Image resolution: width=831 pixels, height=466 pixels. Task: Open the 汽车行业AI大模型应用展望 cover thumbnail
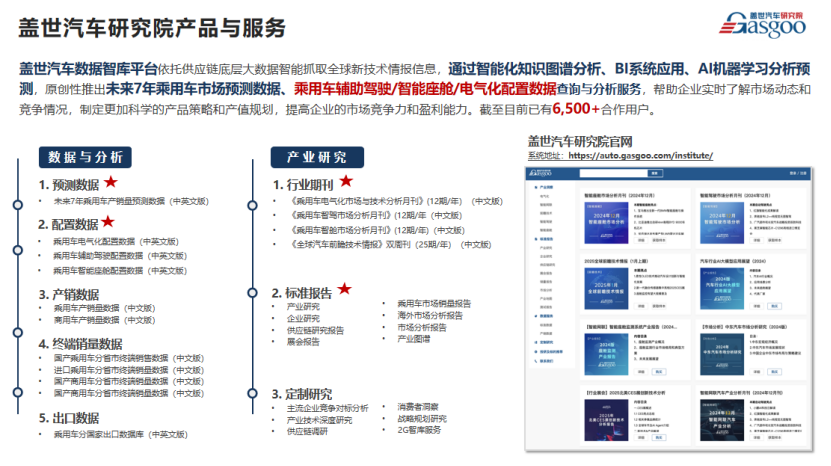coord(722,288)
